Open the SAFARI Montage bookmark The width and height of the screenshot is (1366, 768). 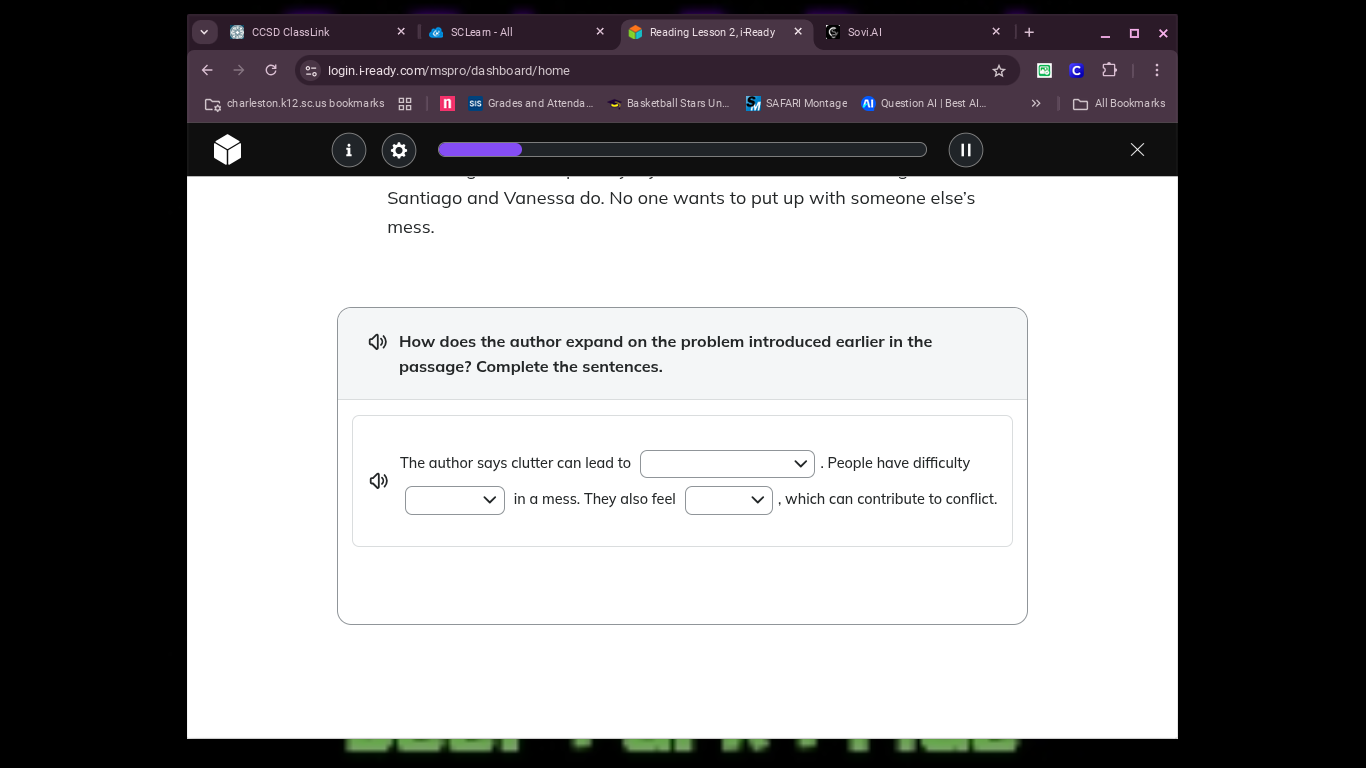(x=796, y=104)
